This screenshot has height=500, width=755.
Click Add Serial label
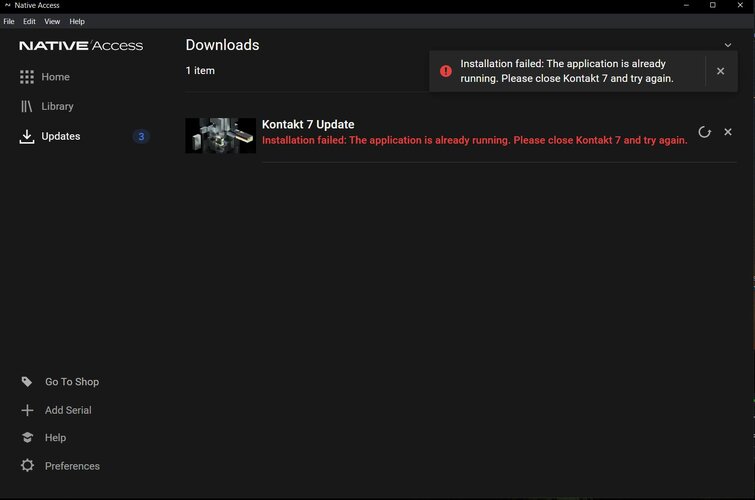(68, 410)
